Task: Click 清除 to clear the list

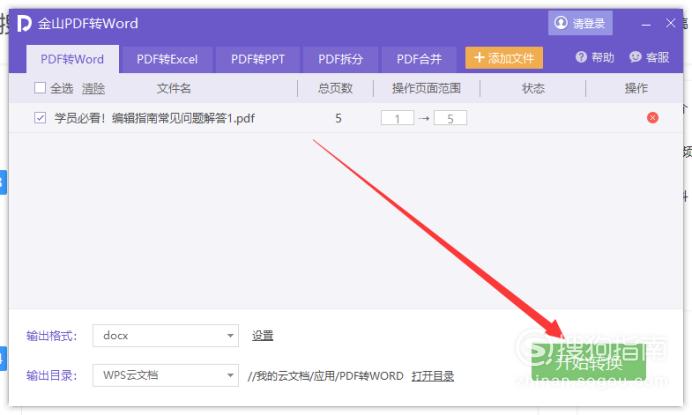Action: [93, 88]
